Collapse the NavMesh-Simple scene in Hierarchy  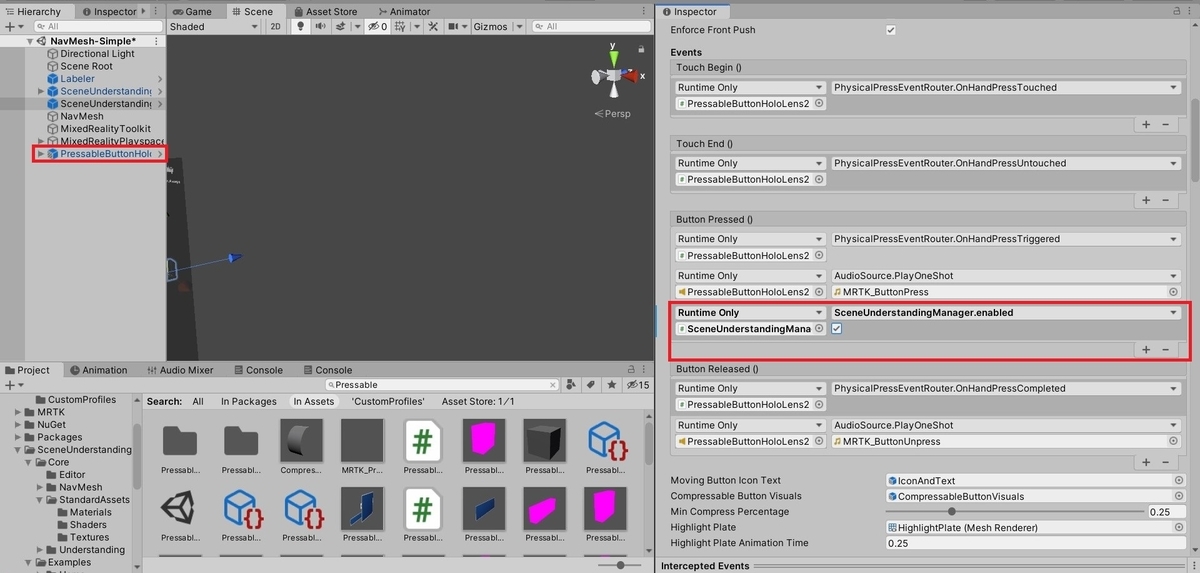[x=29, y=41]
